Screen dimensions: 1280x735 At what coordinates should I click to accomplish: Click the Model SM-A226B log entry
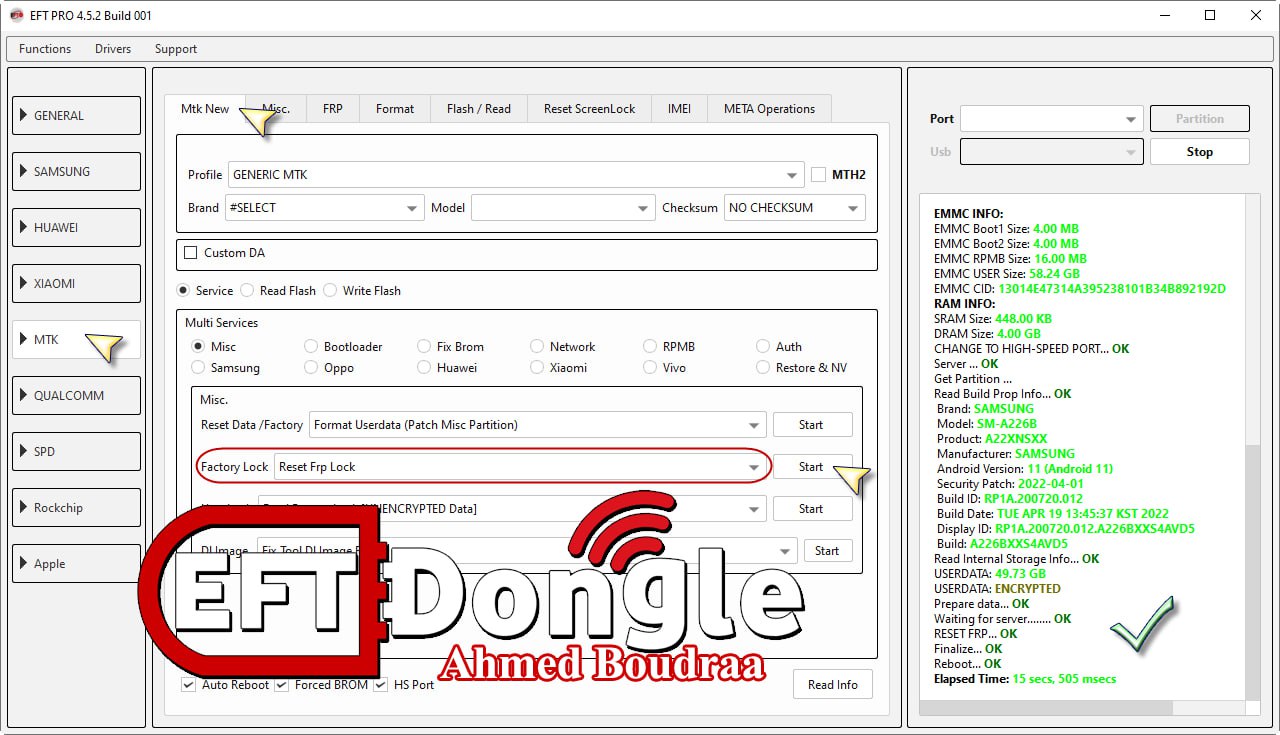tap(985, 424)
